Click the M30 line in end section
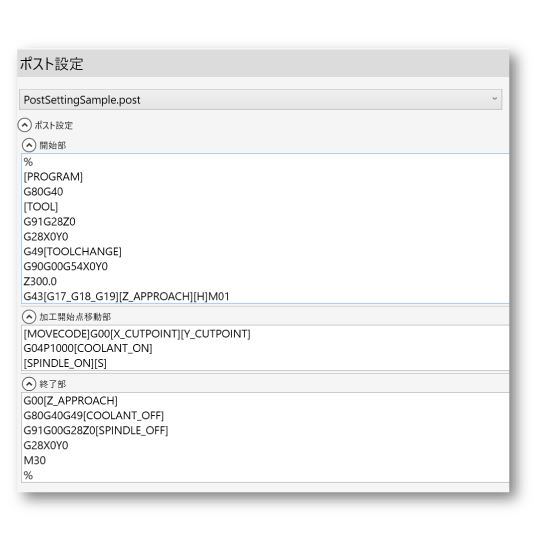Screen dimensions: 534x534 35,460
